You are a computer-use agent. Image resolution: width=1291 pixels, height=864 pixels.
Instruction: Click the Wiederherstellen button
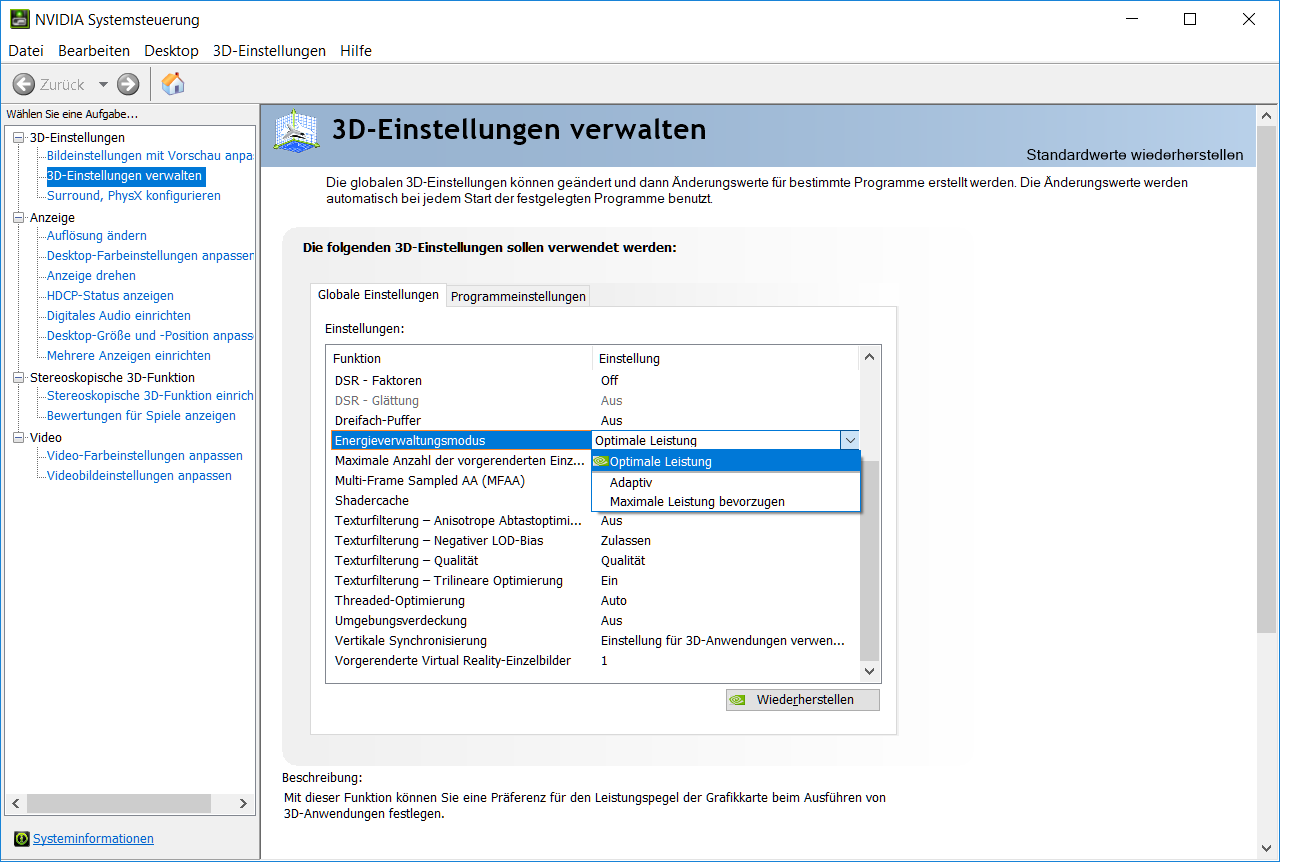[x=803, y=700]
